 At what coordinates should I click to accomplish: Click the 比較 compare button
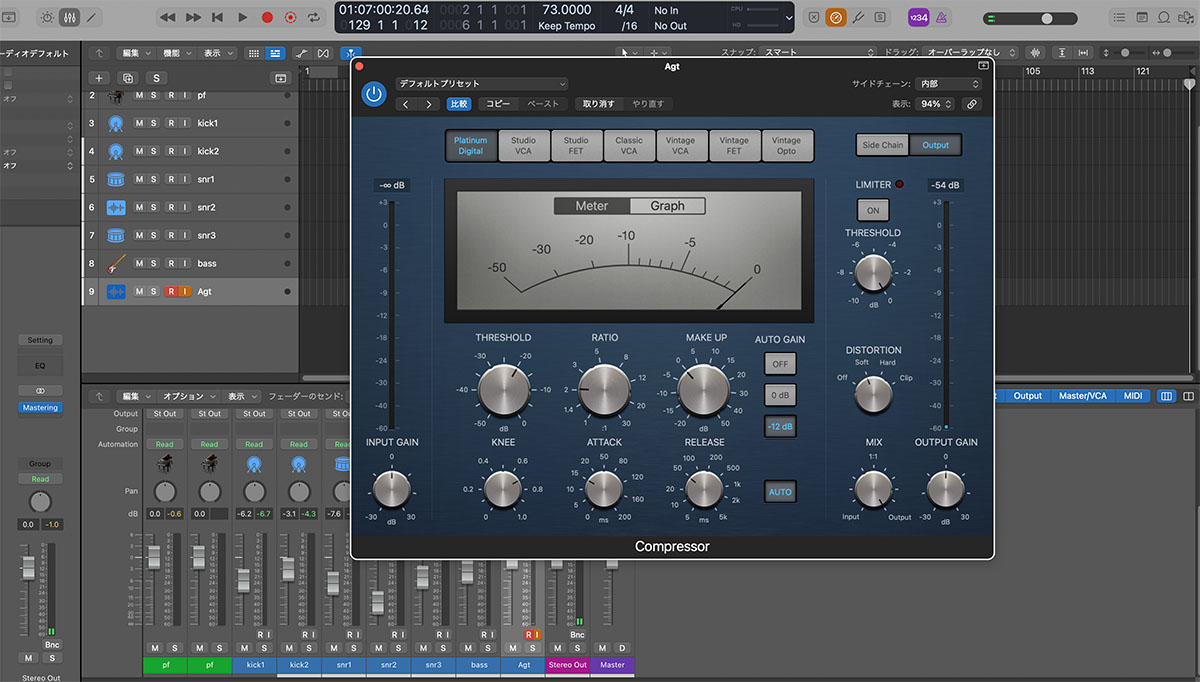pos(459,104)
